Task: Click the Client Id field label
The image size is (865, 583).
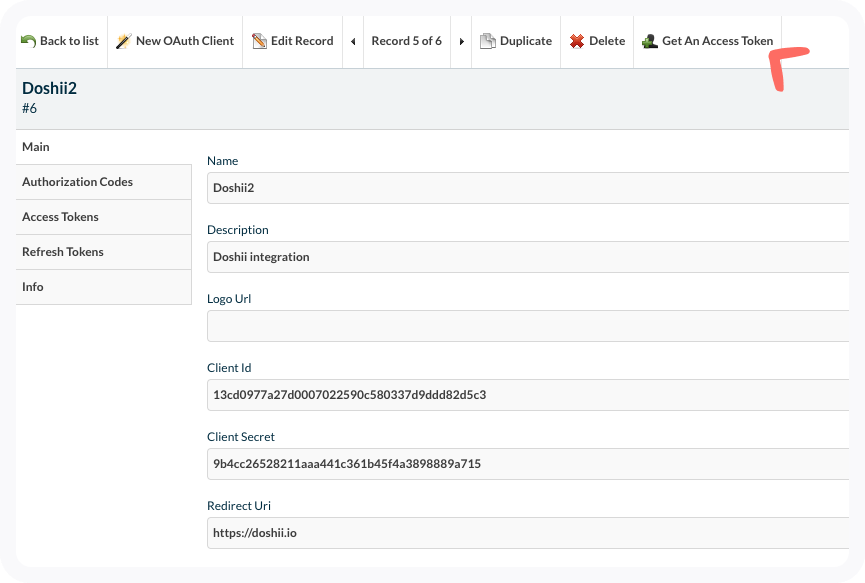Action: (229, 368)
